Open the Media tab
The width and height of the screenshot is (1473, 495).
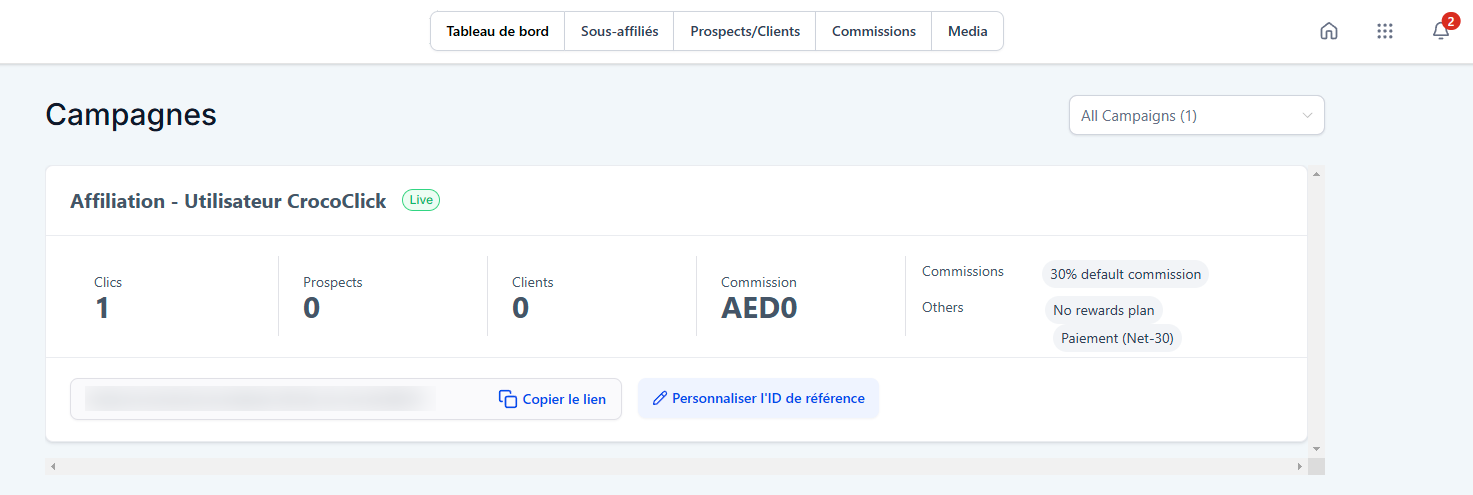tap(967, 31)
